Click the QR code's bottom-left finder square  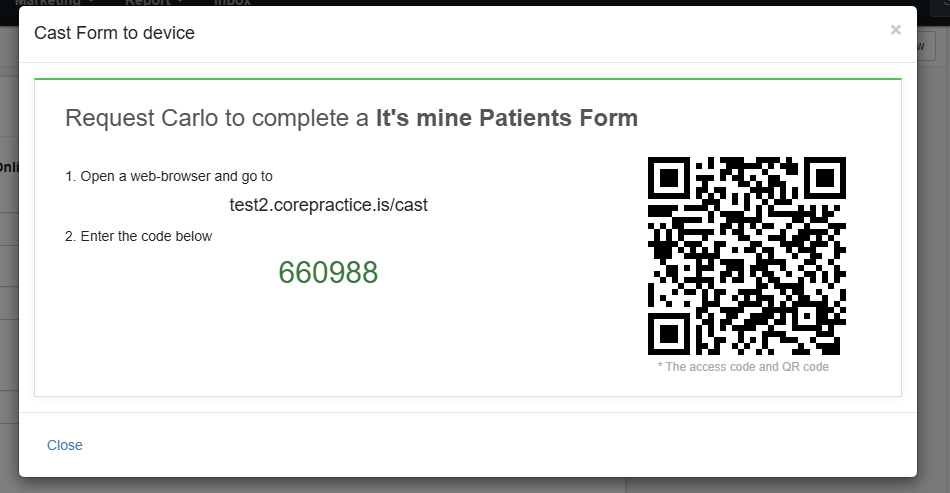click(669, 334)
